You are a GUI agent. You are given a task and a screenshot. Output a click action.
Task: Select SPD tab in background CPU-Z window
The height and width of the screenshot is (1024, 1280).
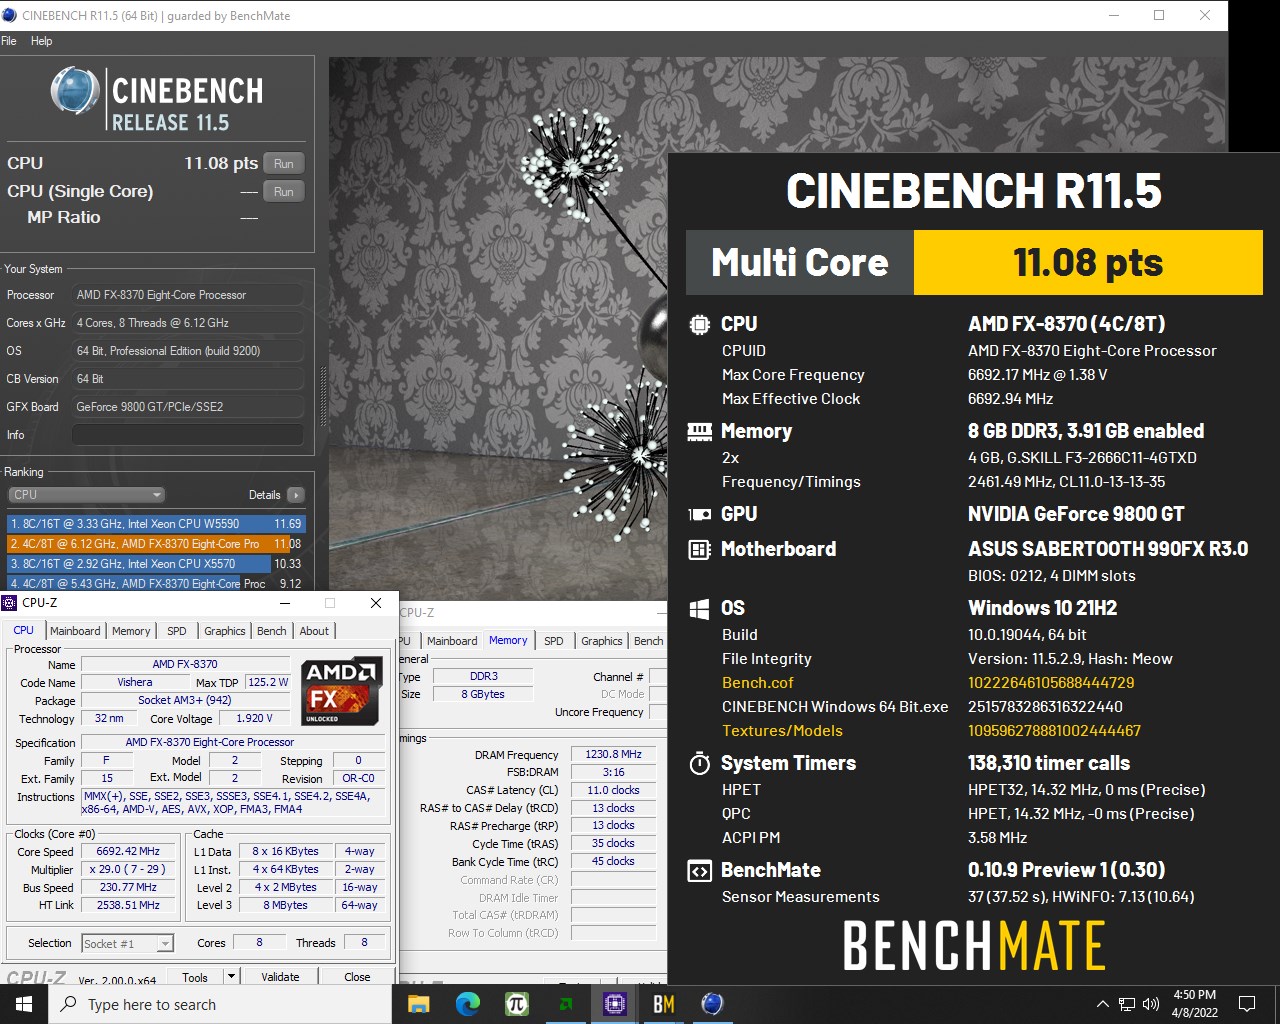[554, 641]
